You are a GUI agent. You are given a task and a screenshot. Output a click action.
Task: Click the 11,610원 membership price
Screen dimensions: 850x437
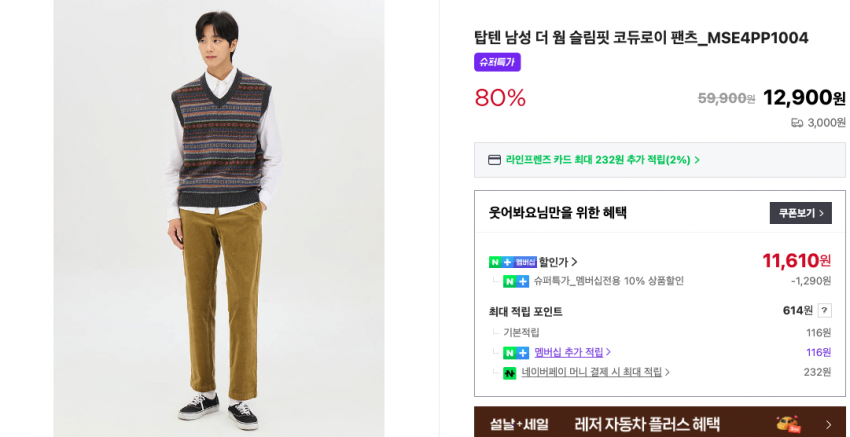click(796, 261)
